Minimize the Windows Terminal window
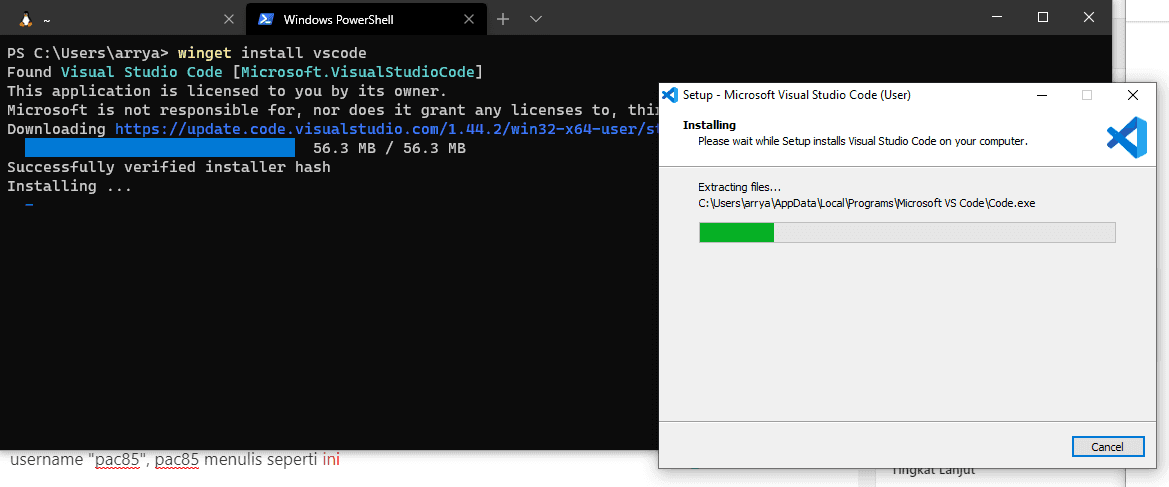Viewport: 1169px width, 487px height. [x=996, y=17]
